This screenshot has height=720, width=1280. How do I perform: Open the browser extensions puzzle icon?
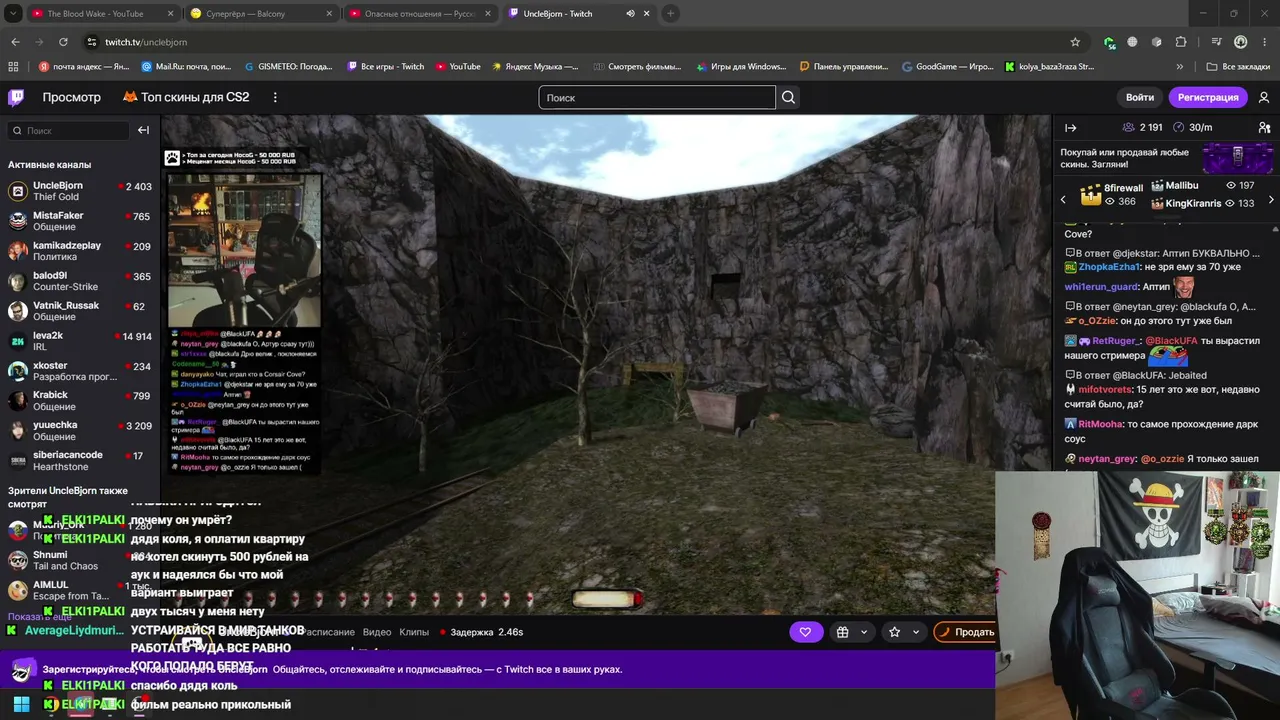[x=1181, y=42]
